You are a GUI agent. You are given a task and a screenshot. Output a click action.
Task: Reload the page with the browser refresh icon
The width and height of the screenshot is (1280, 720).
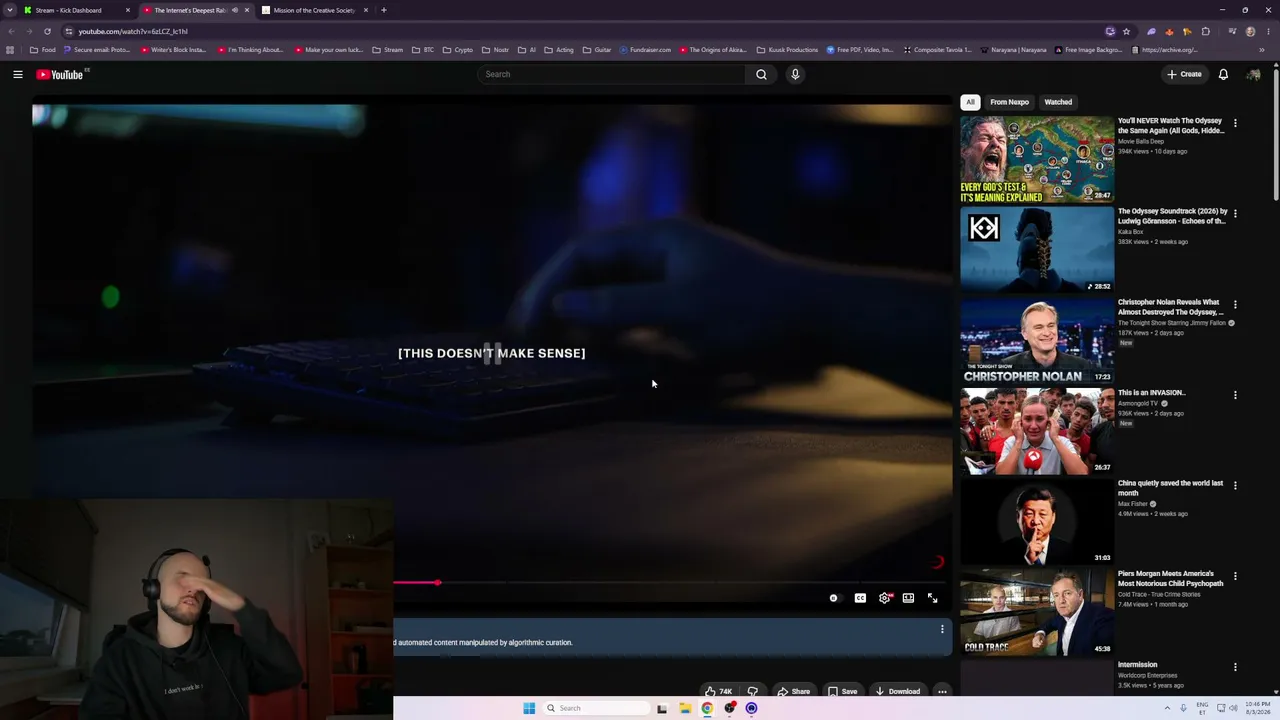pos(47,31)
